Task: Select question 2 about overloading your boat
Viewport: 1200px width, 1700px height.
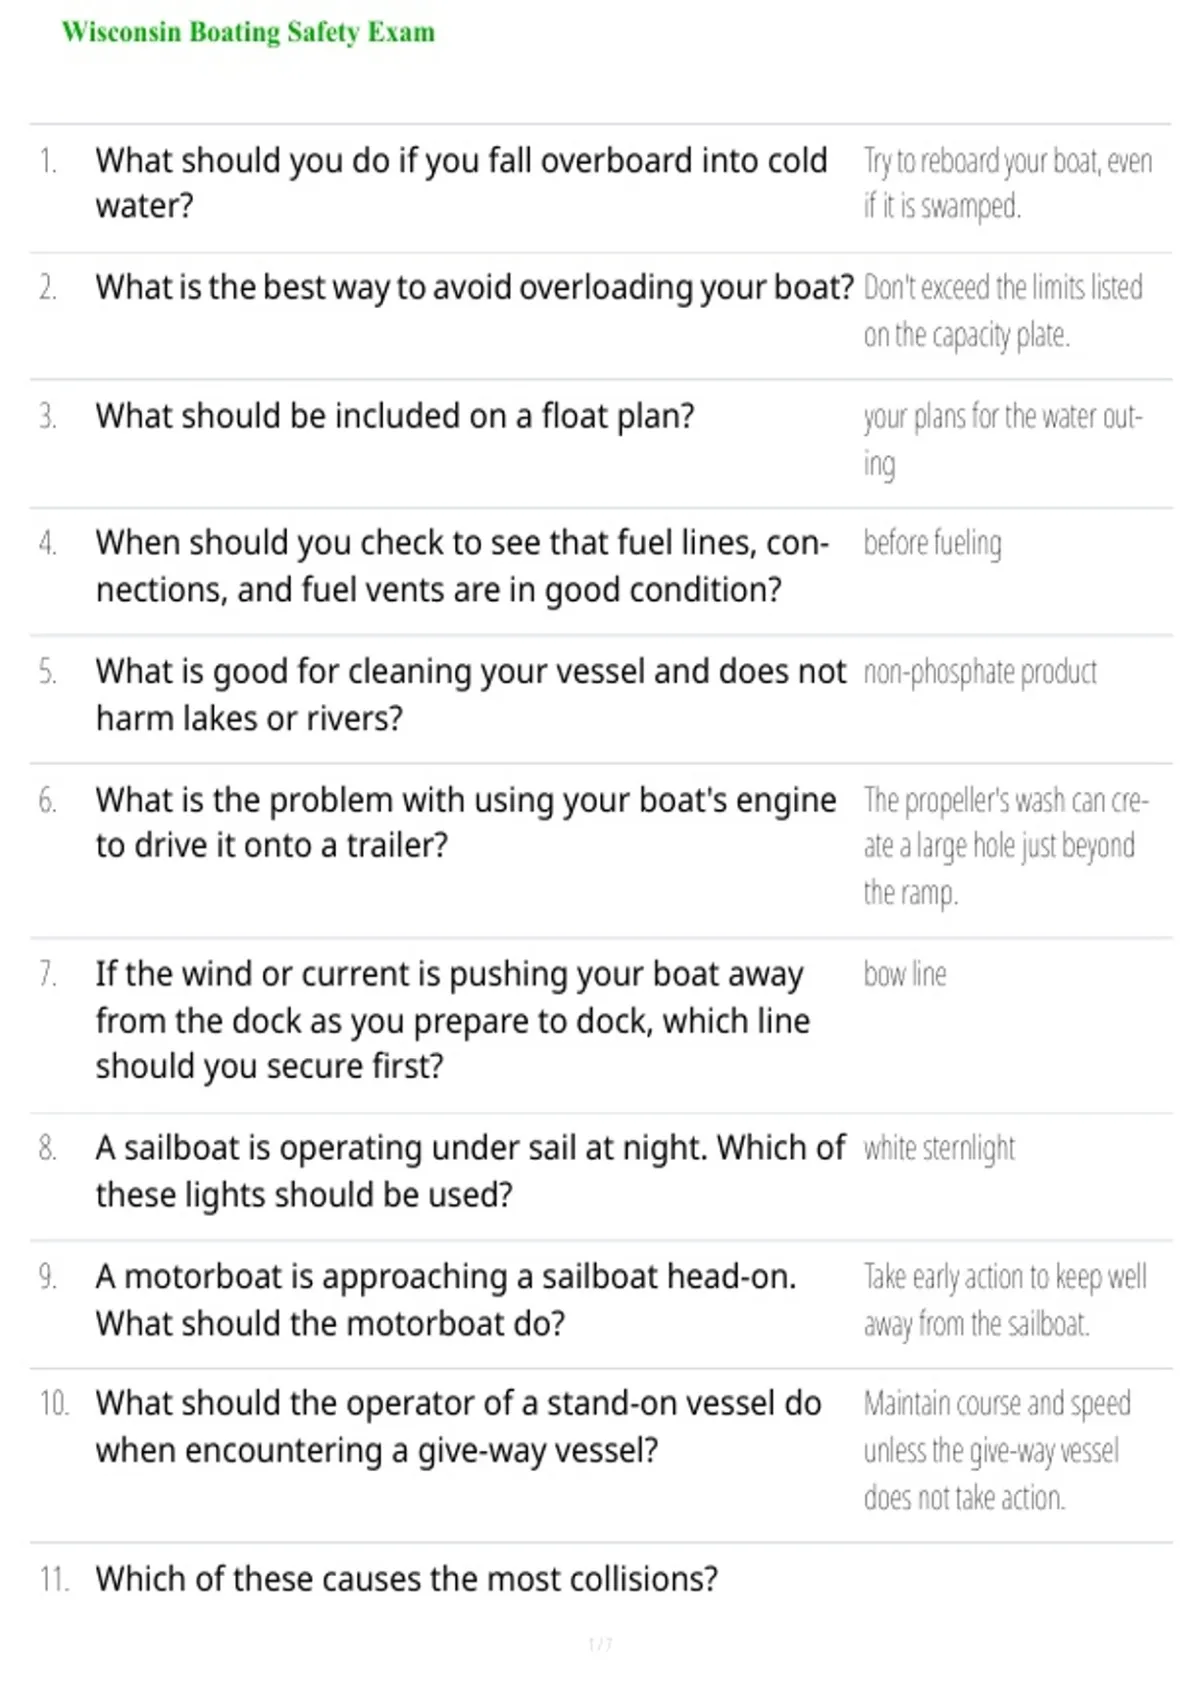Action: [475, 287]
